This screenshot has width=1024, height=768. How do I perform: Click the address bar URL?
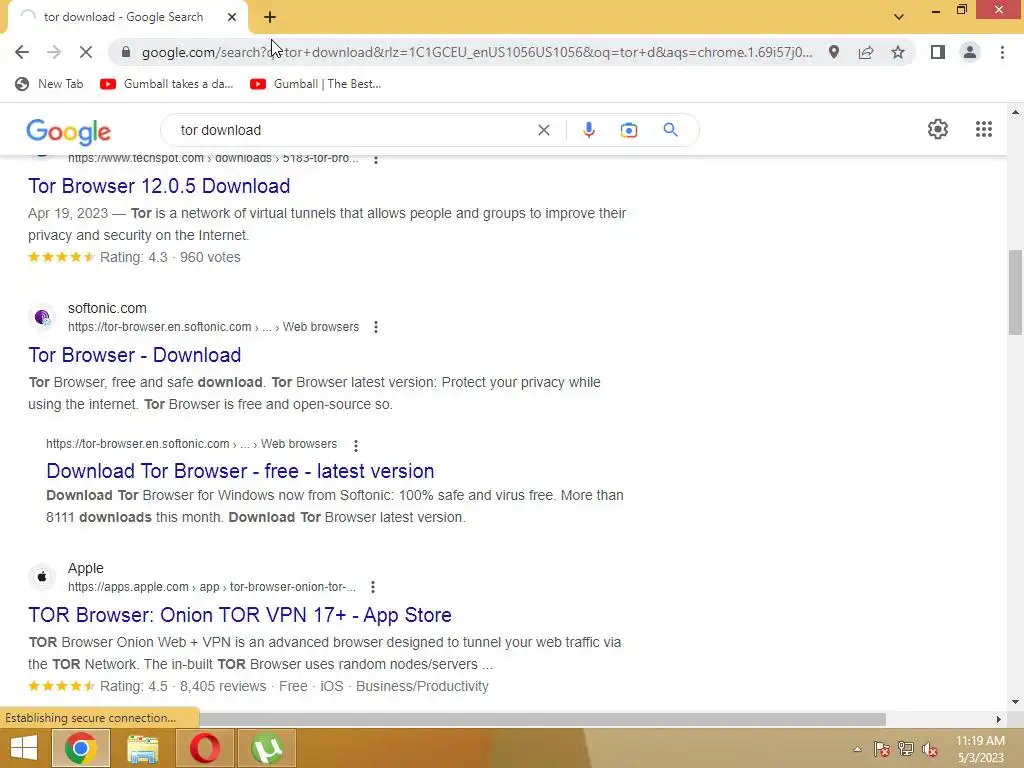pyautogui.click(x=477, y=52)
